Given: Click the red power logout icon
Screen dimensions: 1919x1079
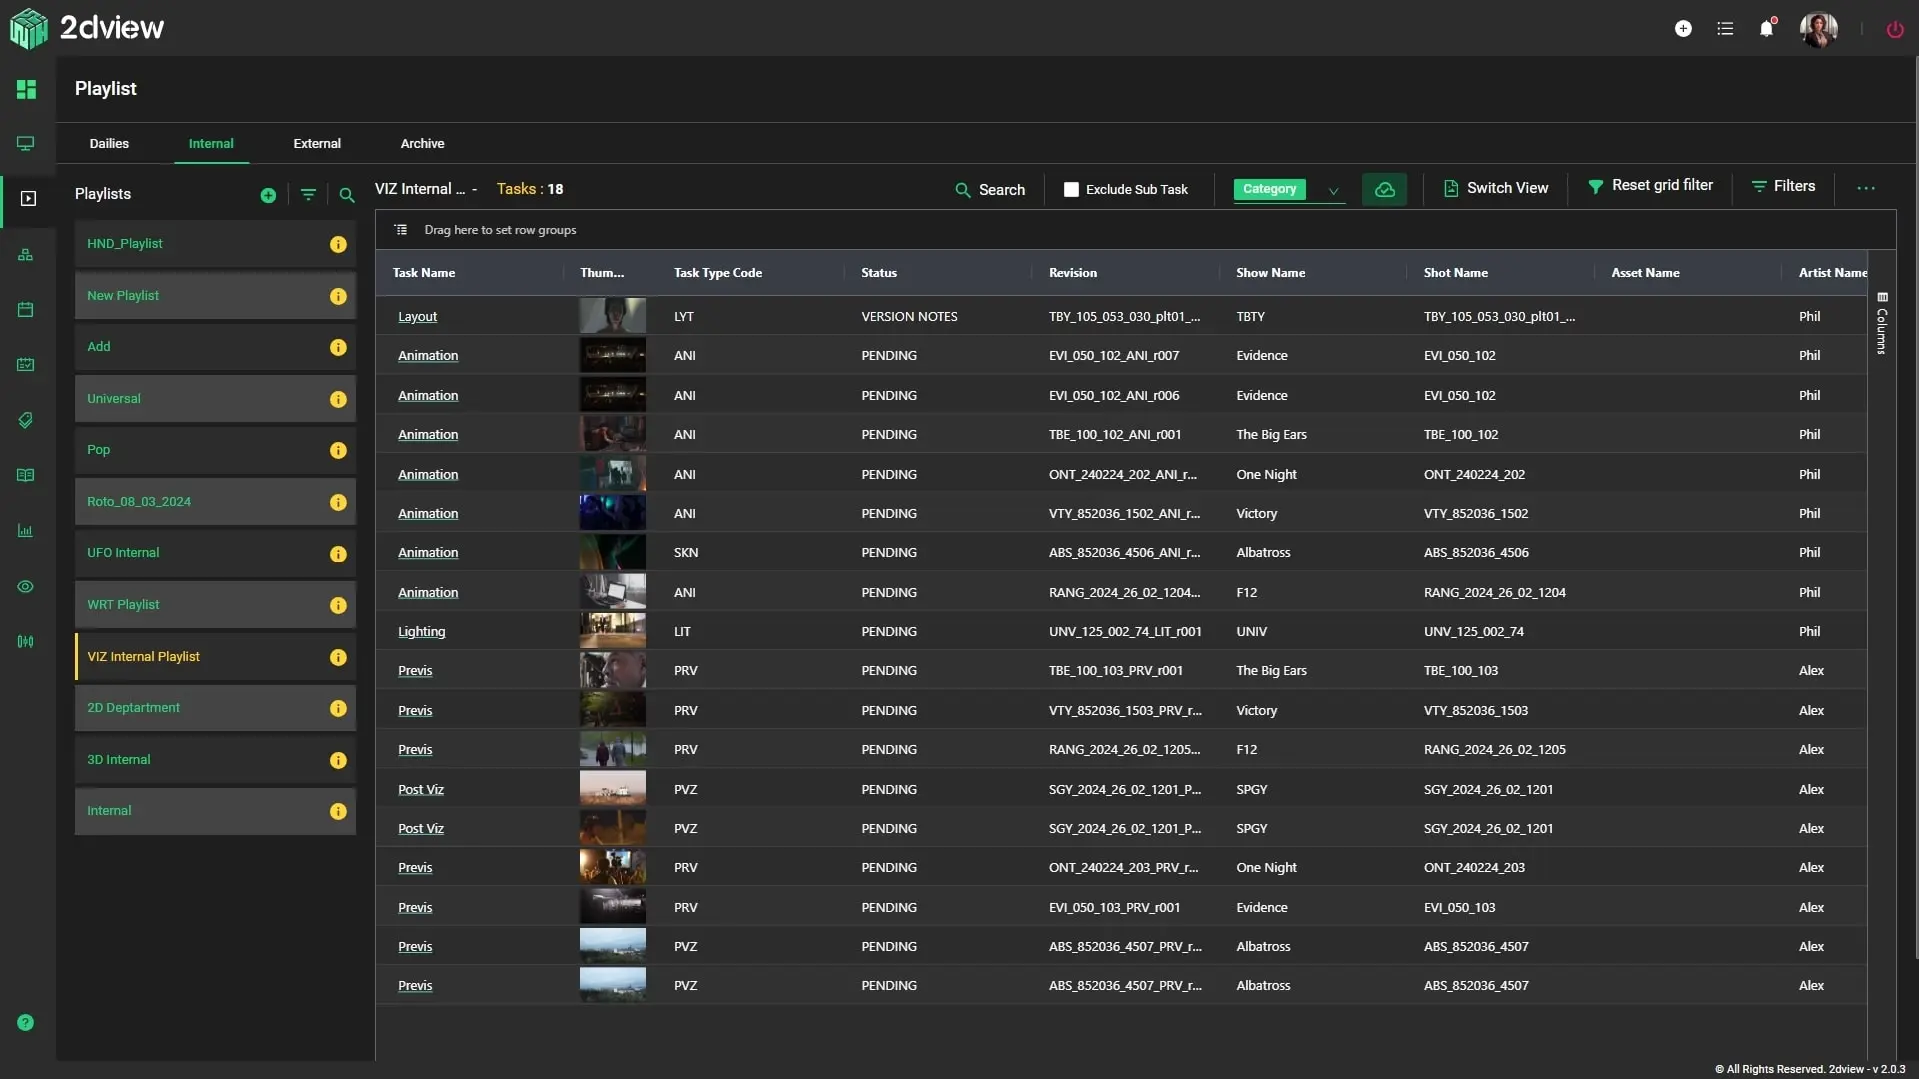Looking at the screenshot, I should (1895, 29).
